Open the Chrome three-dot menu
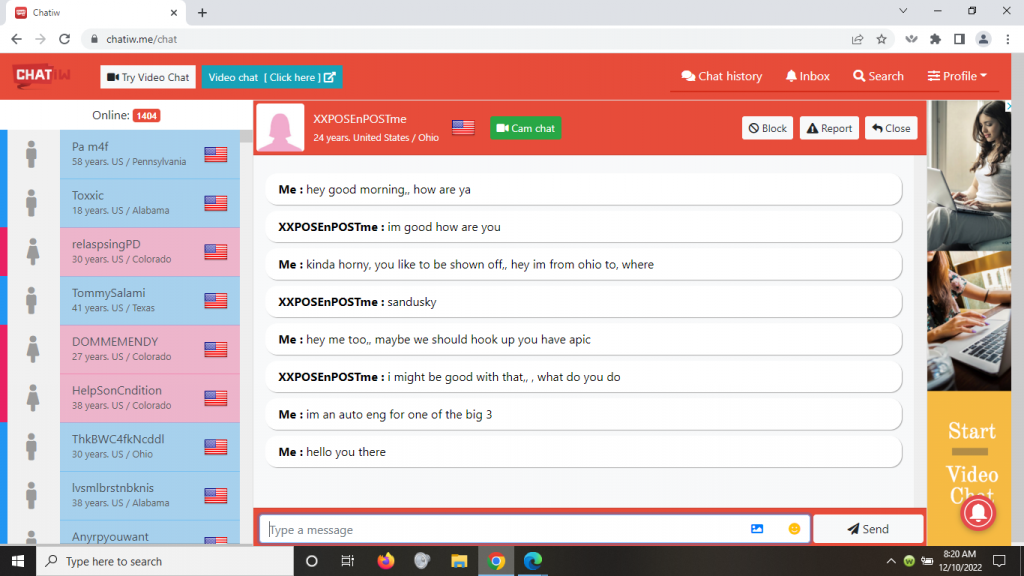The image size is (1024, 576). (x=1007, y=39)
